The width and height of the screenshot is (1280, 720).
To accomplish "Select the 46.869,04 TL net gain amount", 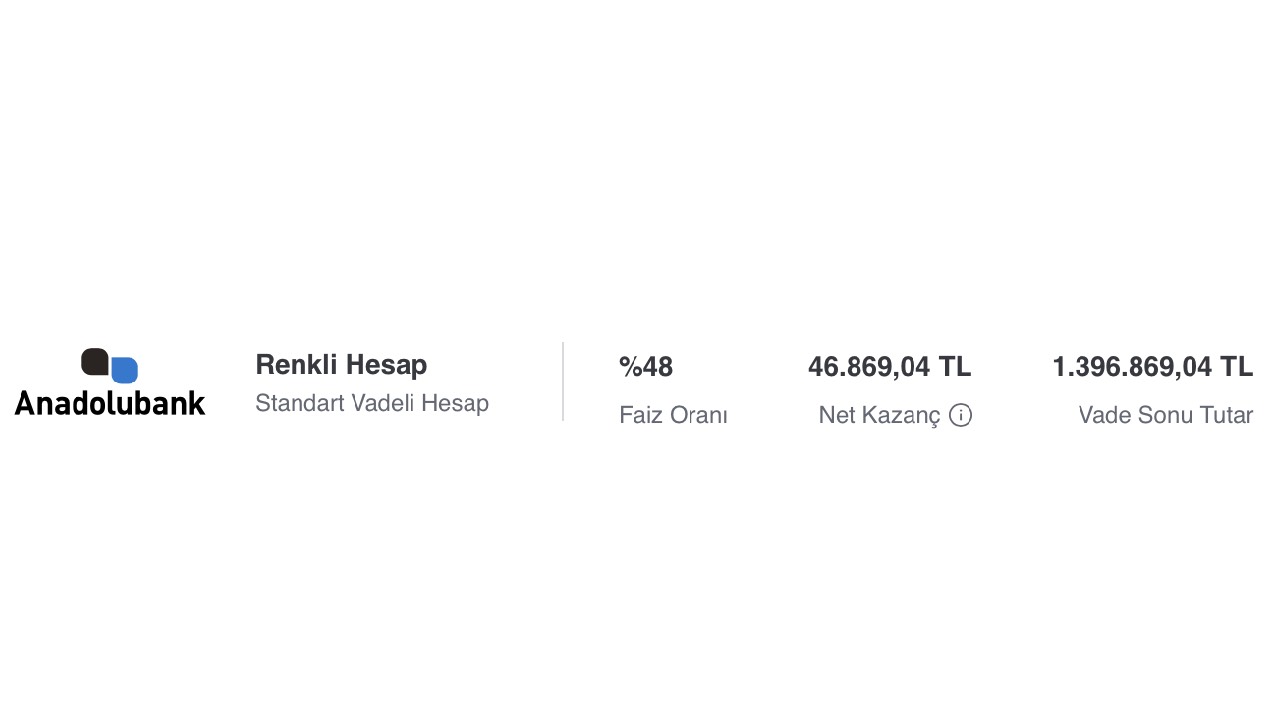I will coord(889,367).
